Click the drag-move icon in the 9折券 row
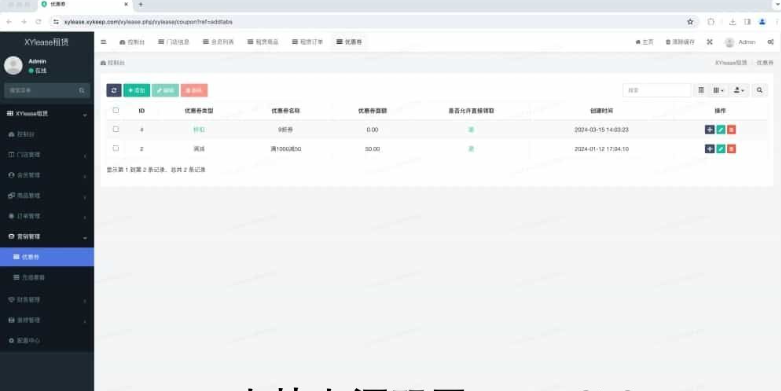The image size is (781, 391). tap(710, 130)
